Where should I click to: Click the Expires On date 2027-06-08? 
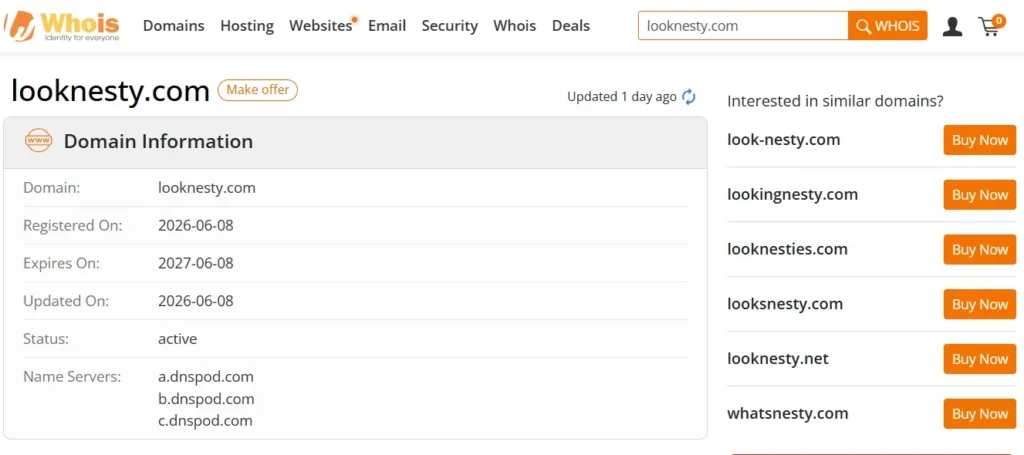[x=196, y=264]
